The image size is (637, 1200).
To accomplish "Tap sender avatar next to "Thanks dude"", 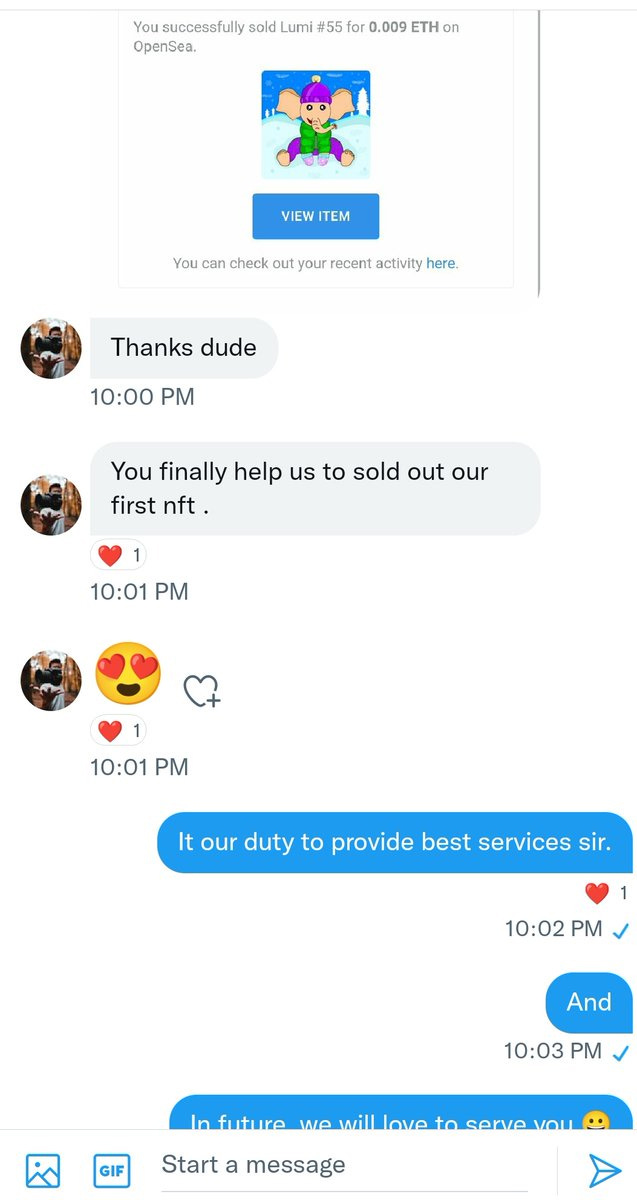I will pos(51,349).
